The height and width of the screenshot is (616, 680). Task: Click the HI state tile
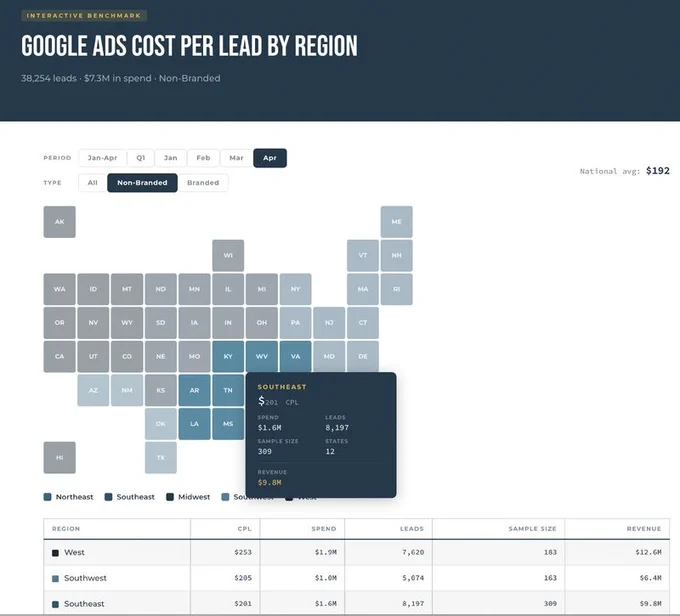click(x=59, y=458)
